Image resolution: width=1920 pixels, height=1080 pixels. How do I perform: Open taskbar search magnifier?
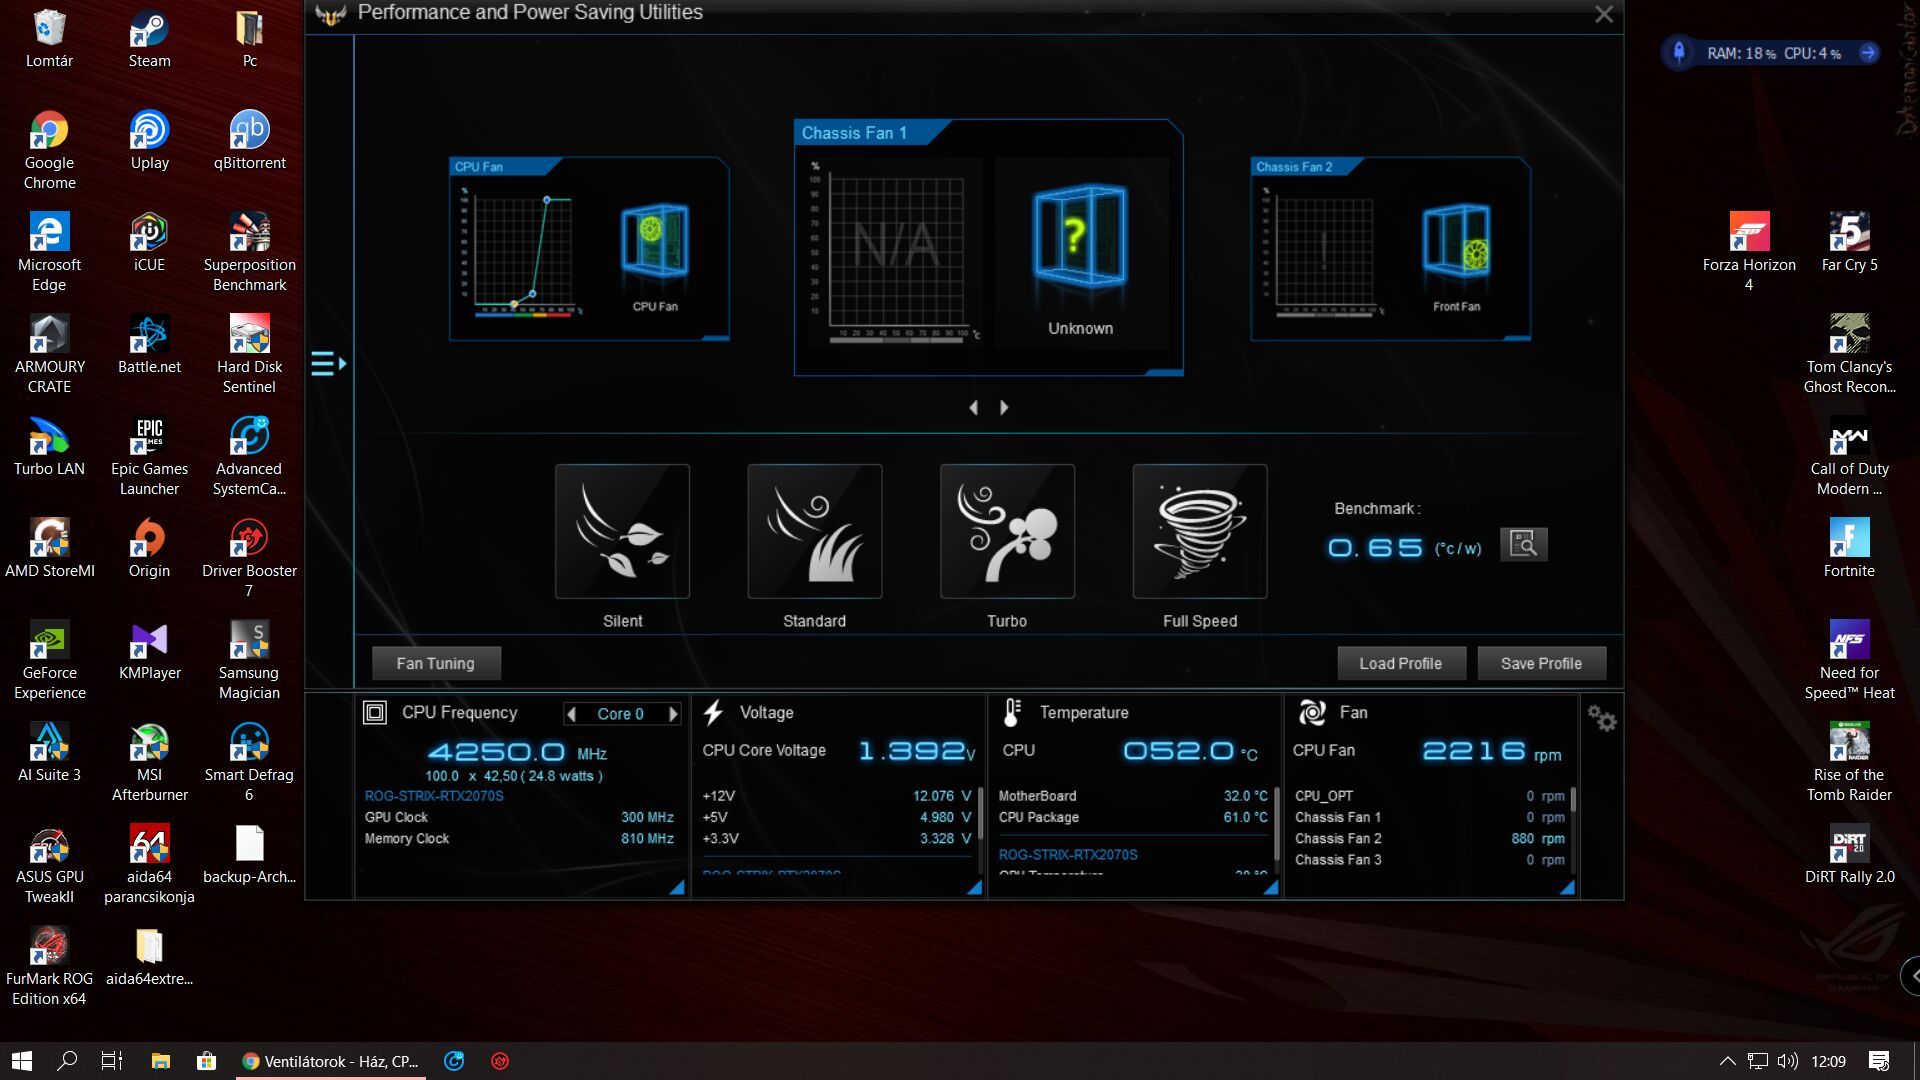pos(67,1061)
